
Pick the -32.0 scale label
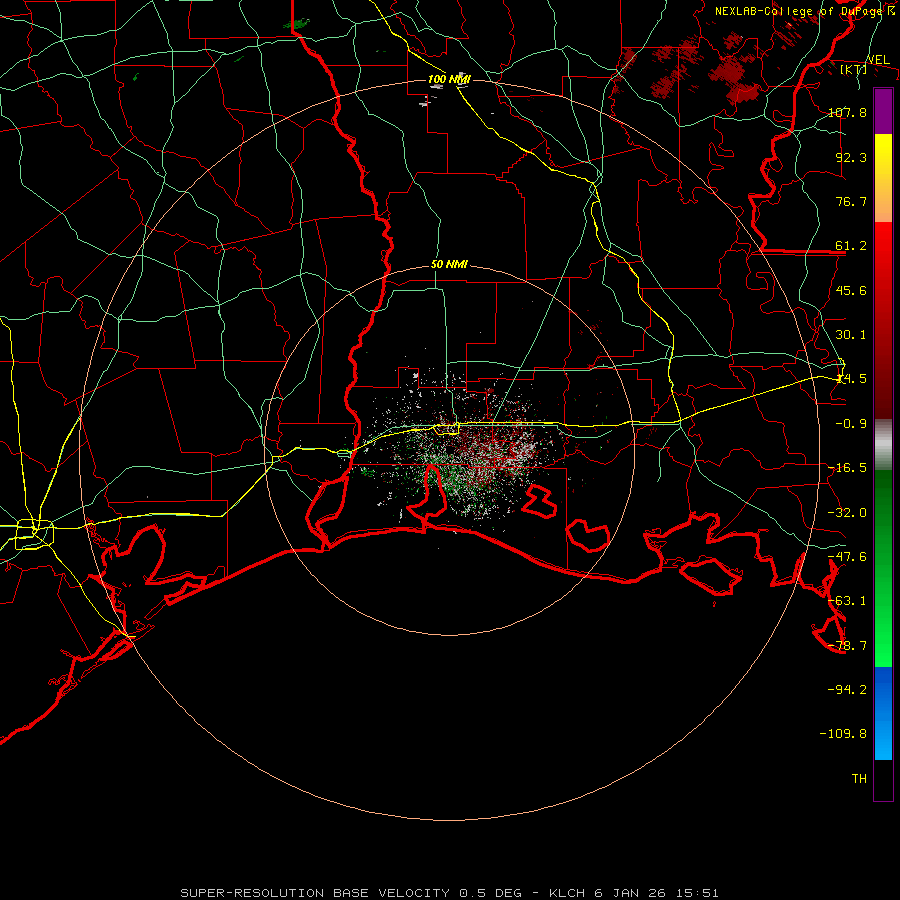point(847,513)
